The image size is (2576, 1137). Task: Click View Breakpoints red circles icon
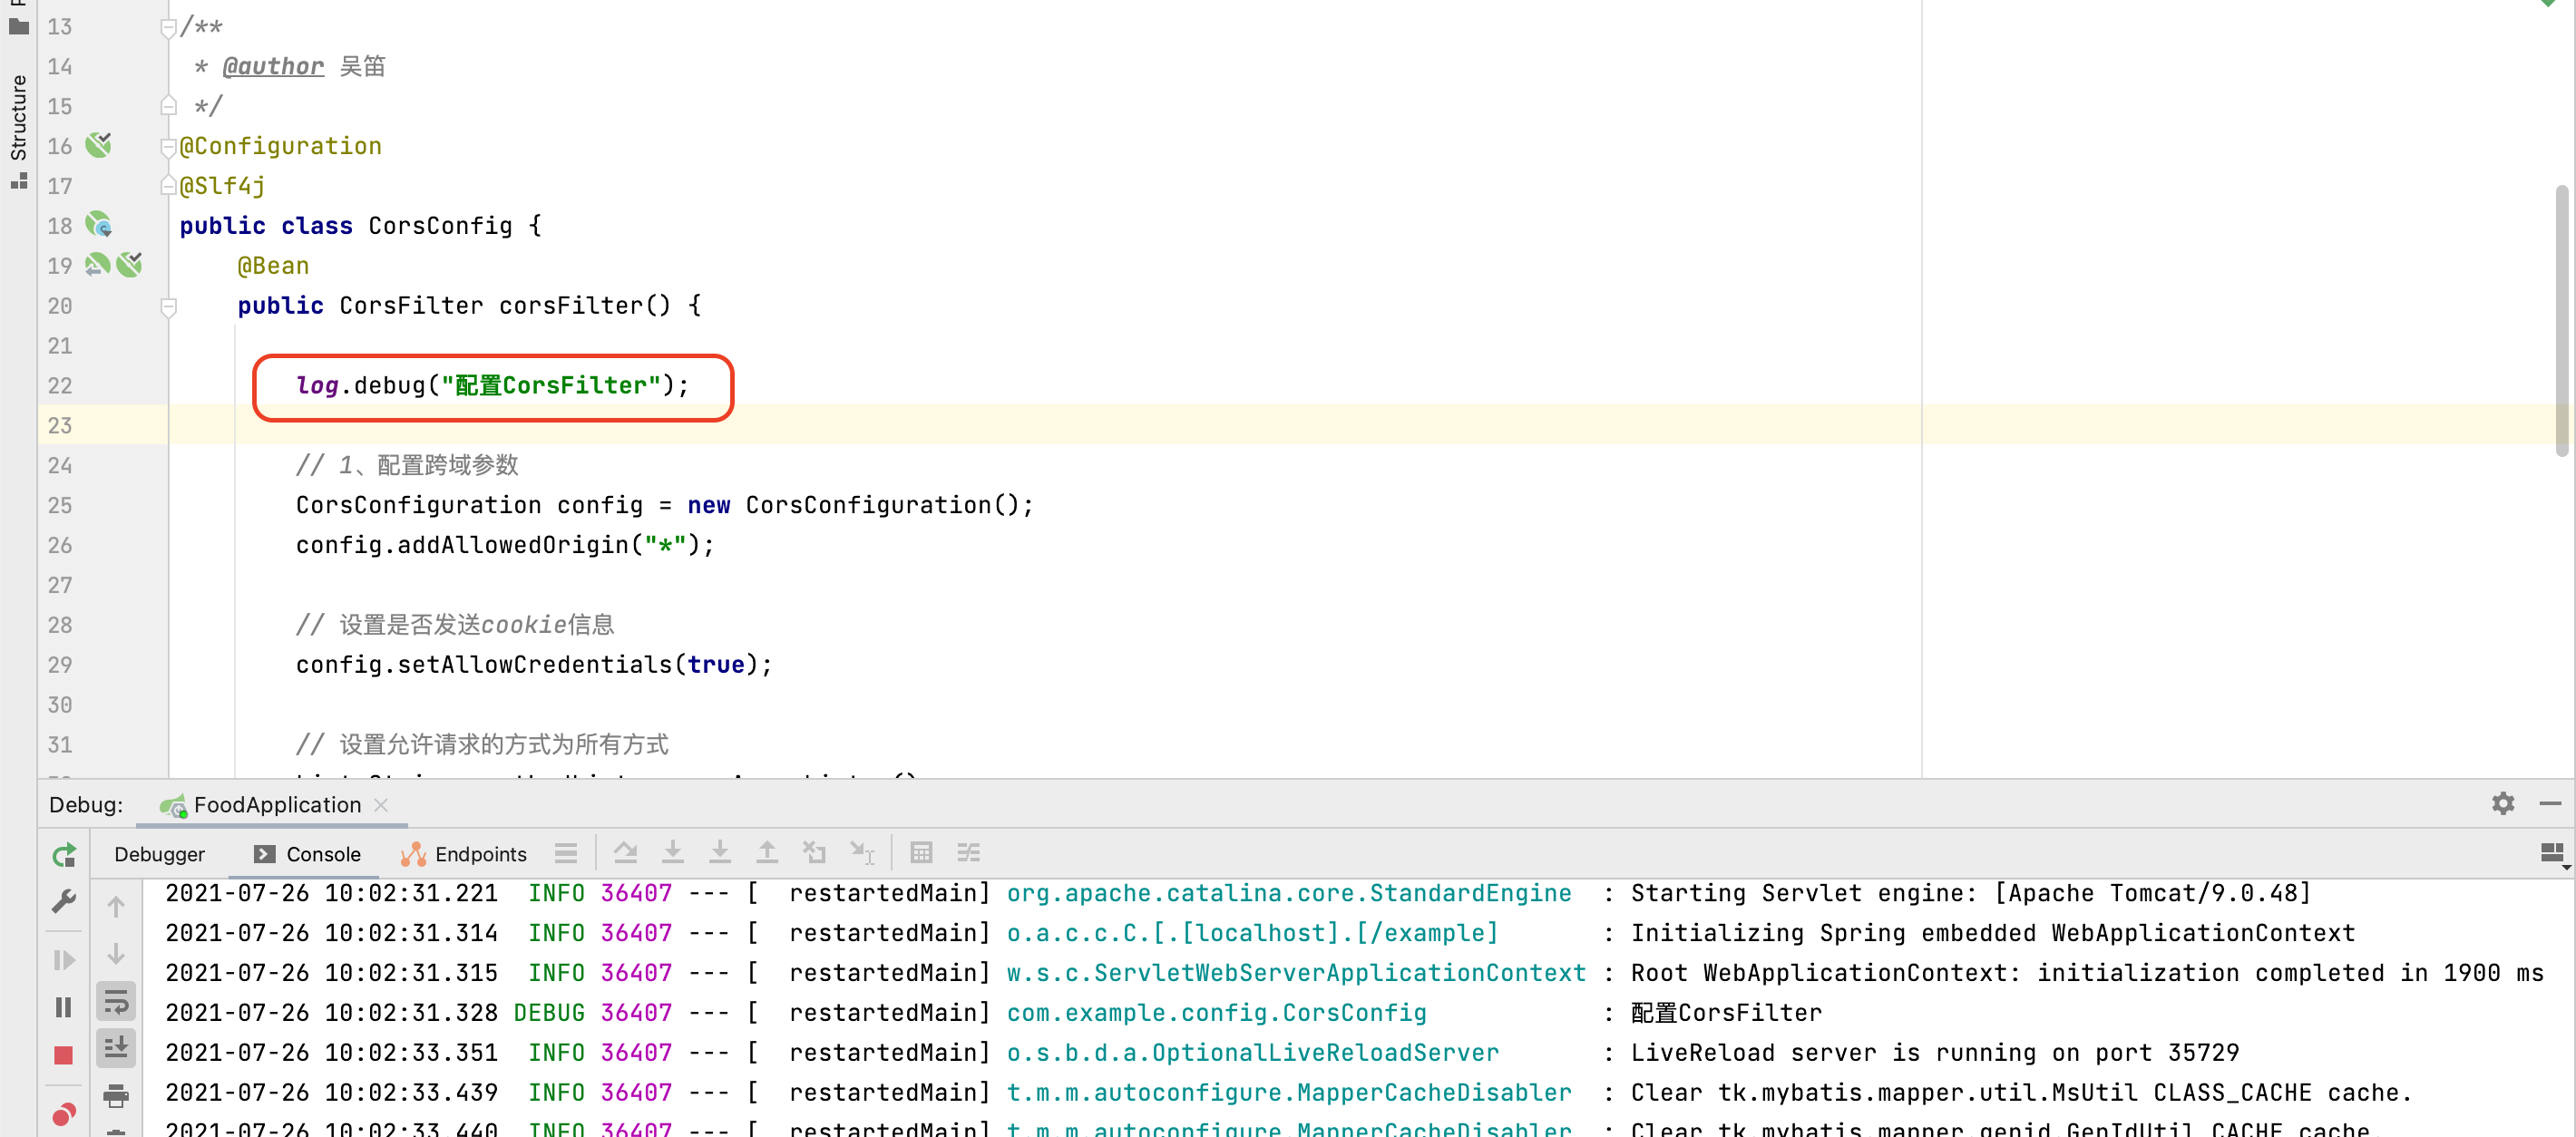point(63,1114)
